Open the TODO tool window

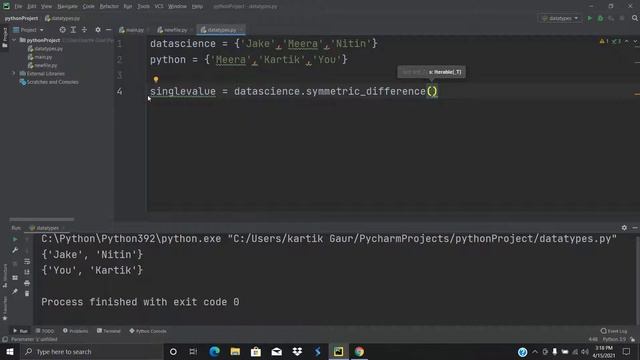click(x=44, y=331)
